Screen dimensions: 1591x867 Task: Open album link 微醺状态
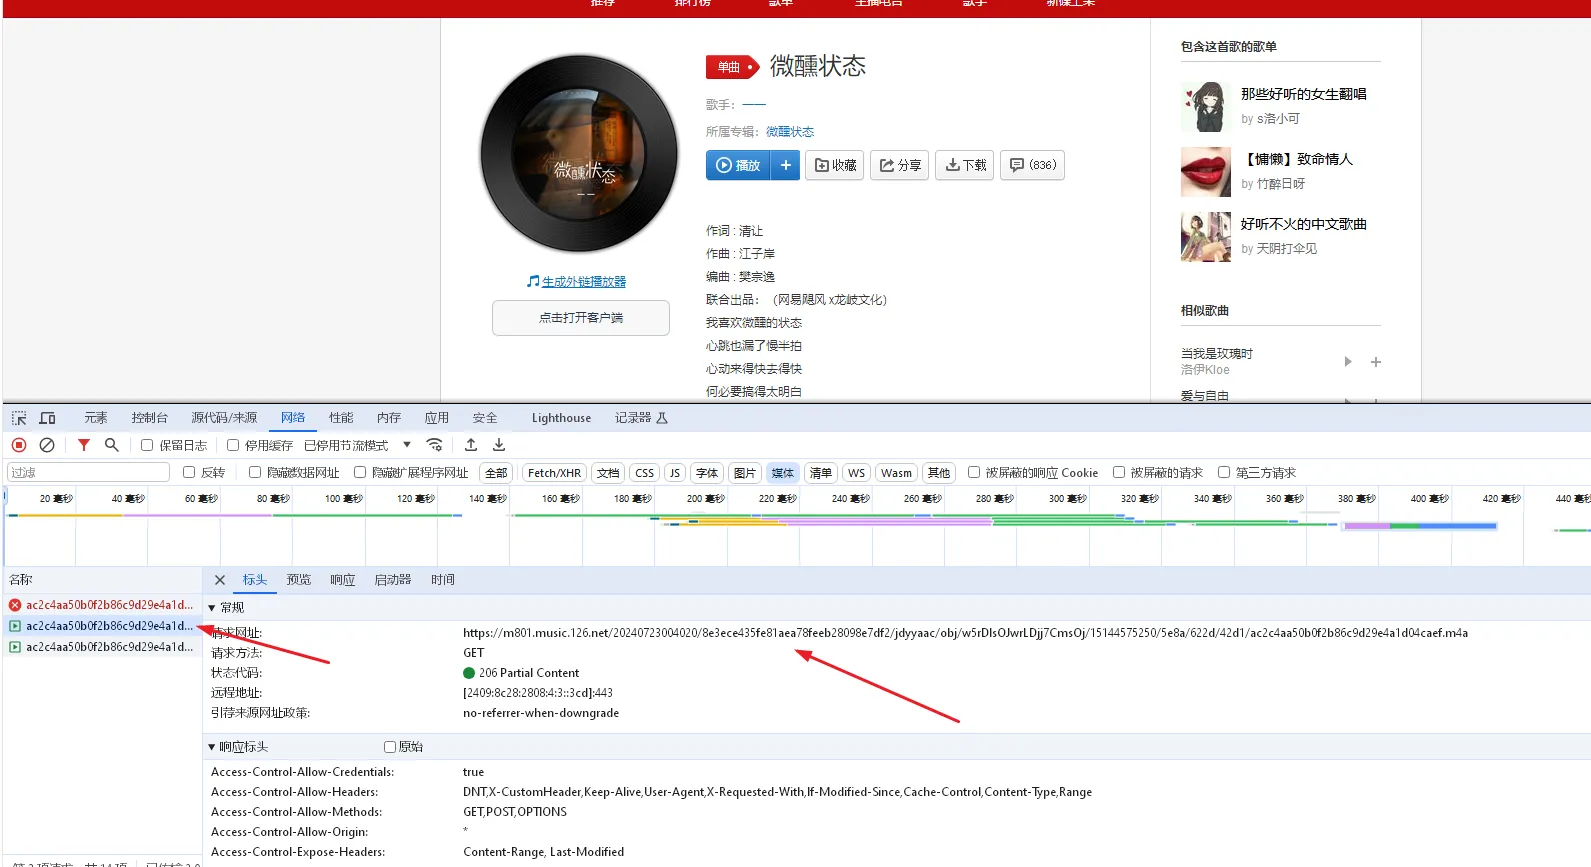(790, 132)
